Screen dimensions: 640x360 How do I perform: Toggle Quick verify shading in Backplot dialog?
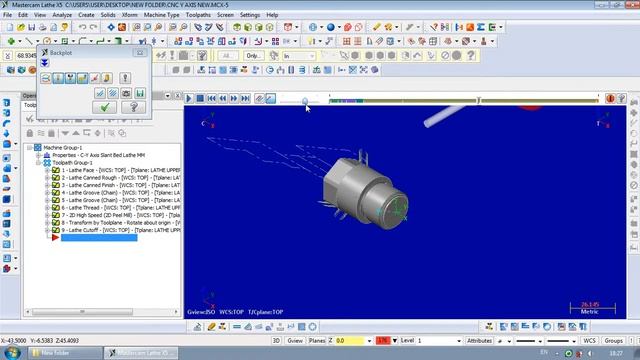[x=107, y=78]
